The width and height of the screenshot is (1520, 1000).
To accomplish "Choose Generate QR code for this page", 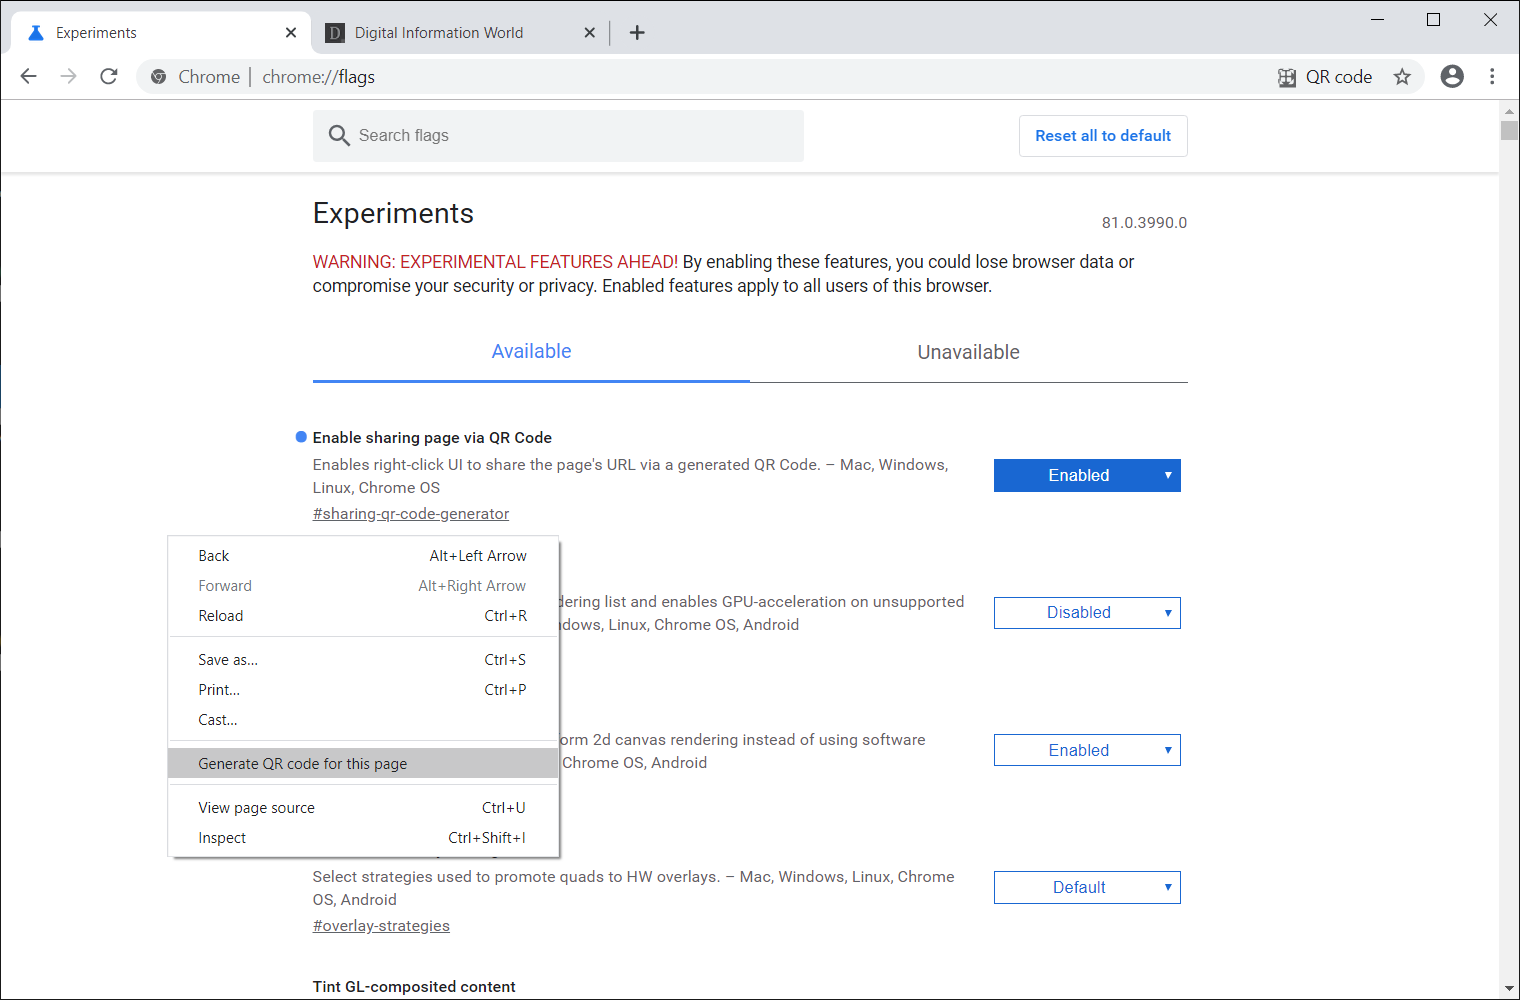I will pyautogui.click(x=303, y=764).
